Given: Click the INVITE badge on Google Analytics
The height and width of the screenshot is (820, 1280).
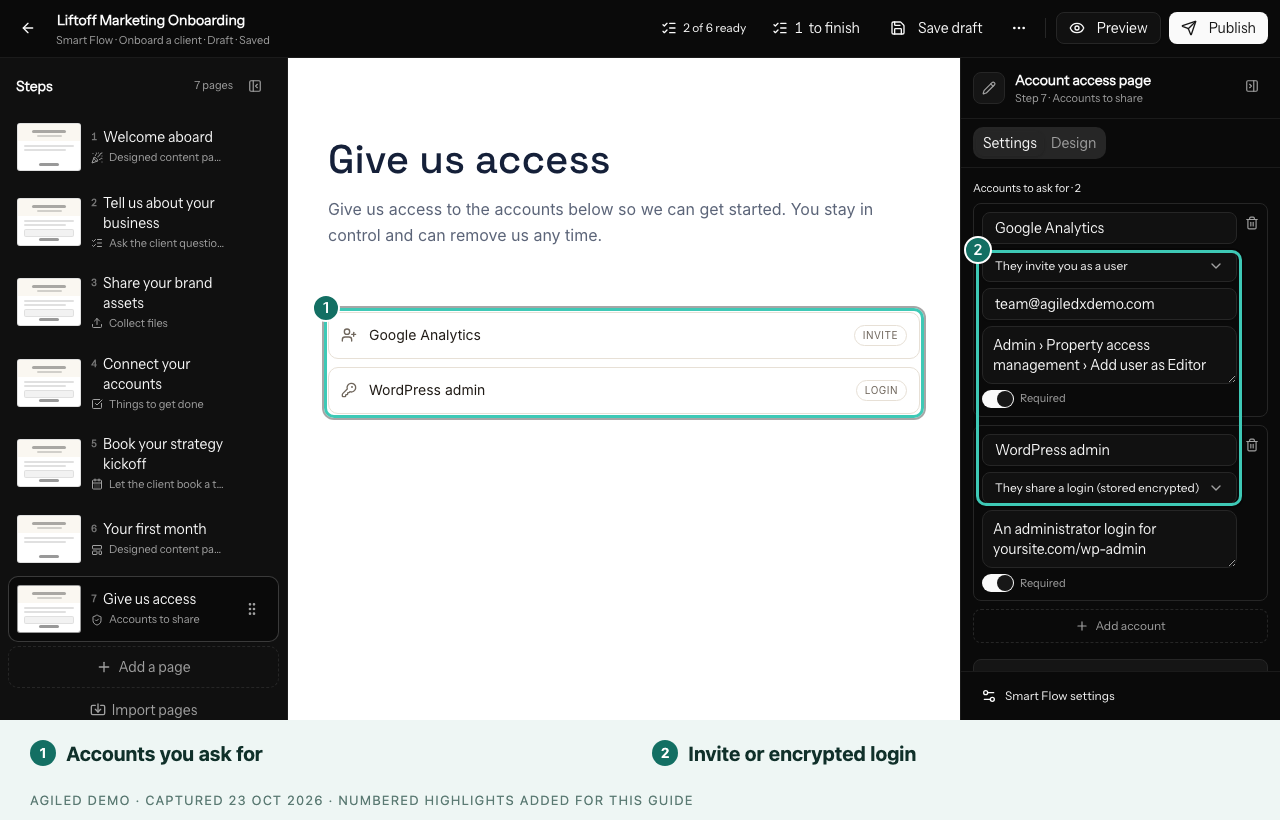Looking at the screenshot, I should point(880,335).
